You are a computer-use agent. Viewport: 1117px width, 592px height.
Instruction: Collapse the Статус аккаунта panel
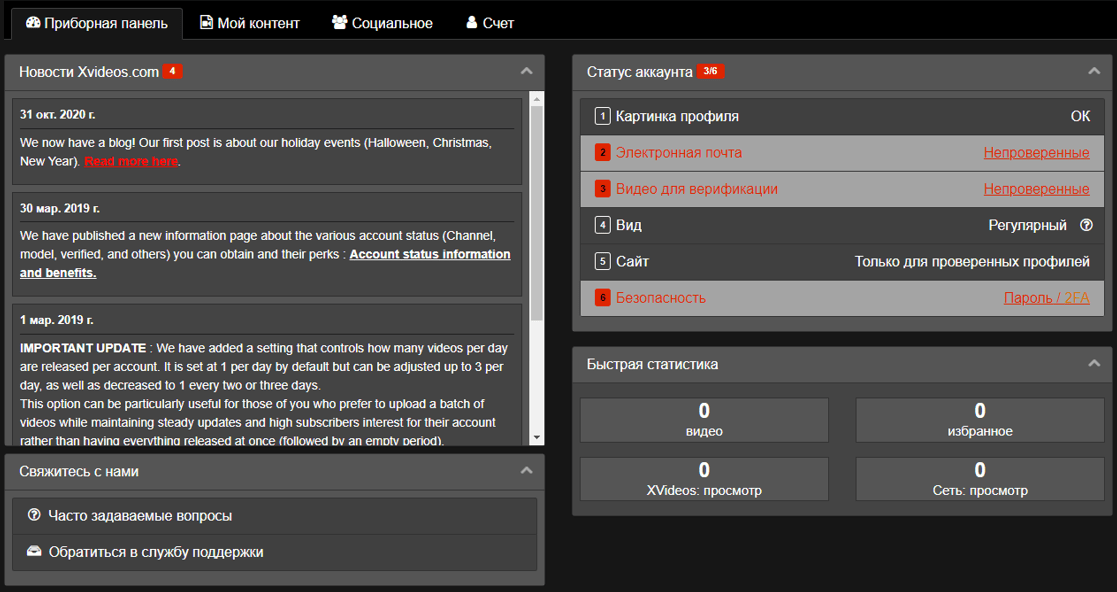click(1094, 71)
